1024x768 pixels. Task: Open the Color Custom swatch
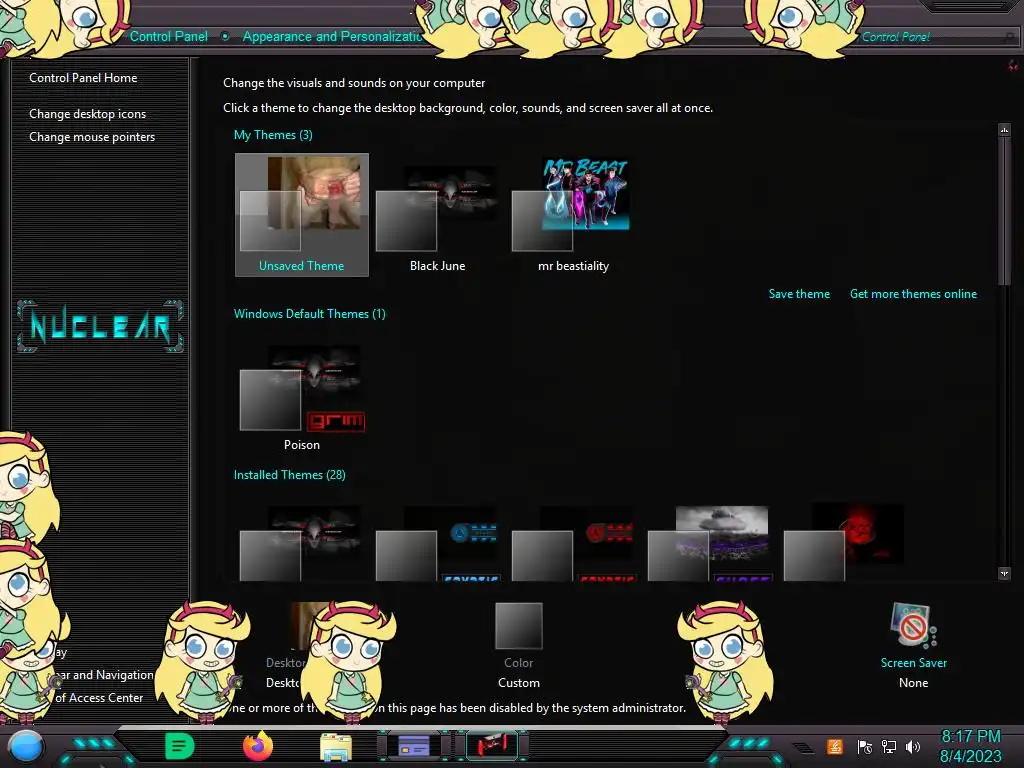pyautogui.click(x=519, y=626)
